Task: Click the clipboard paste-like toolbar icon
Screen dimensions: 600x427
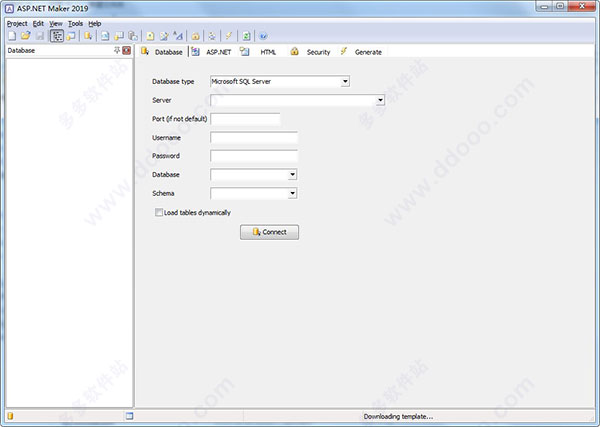Action: tap(133, 36)
